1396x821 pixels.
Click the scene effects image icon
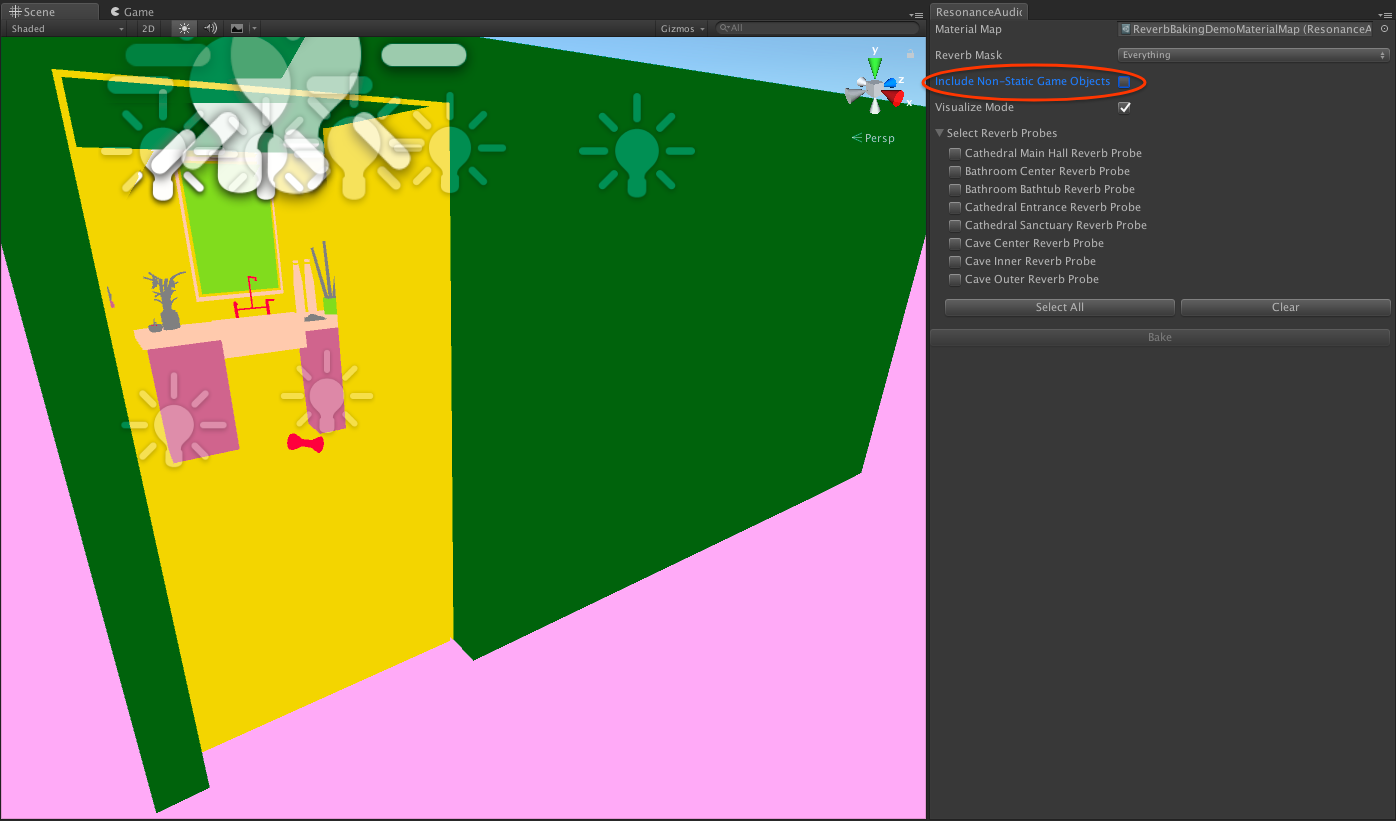tap(237, 29)
